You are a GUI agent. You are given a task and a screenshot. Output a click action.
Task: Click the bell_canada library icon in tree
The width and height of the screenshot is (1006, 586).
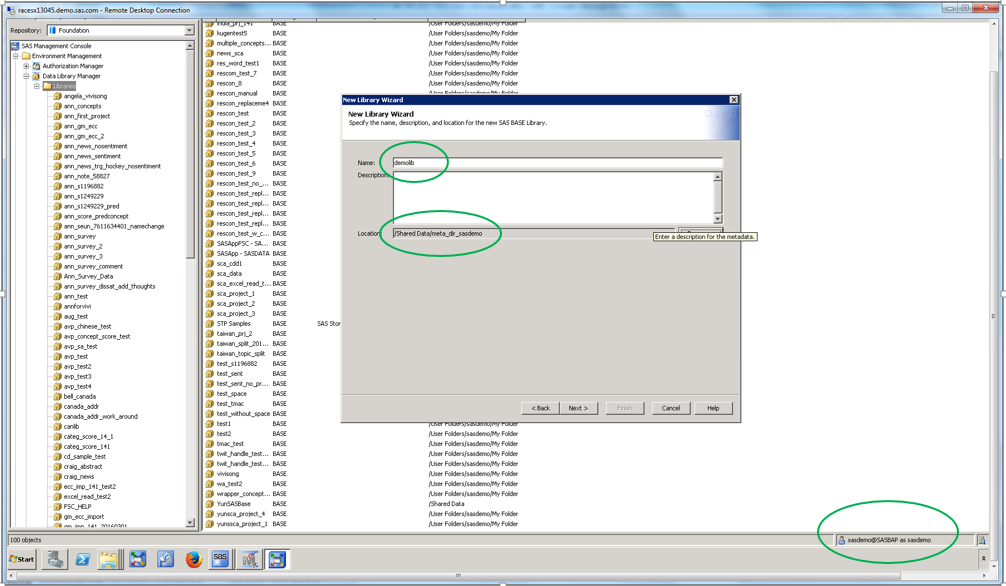(x=58, y=397)
